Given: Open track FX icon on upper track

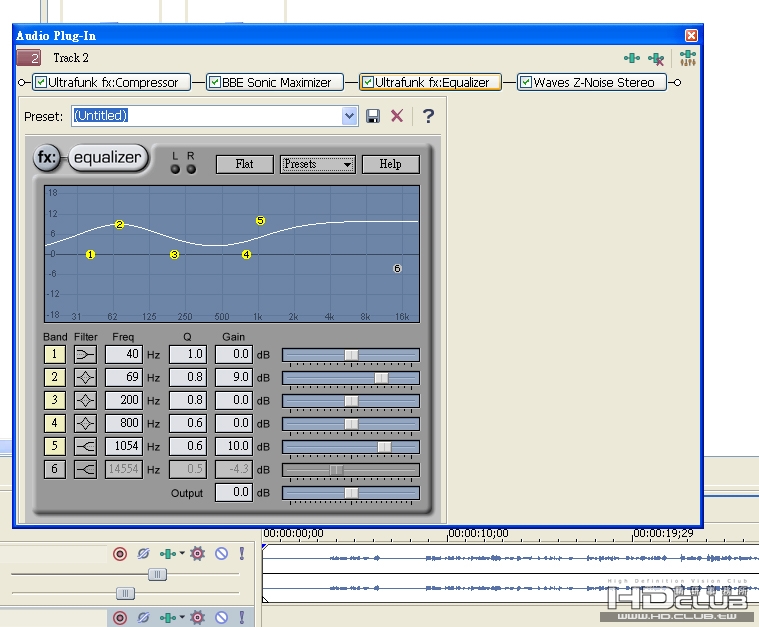Looking at the screenshot, I should click(x=167, y=553).
